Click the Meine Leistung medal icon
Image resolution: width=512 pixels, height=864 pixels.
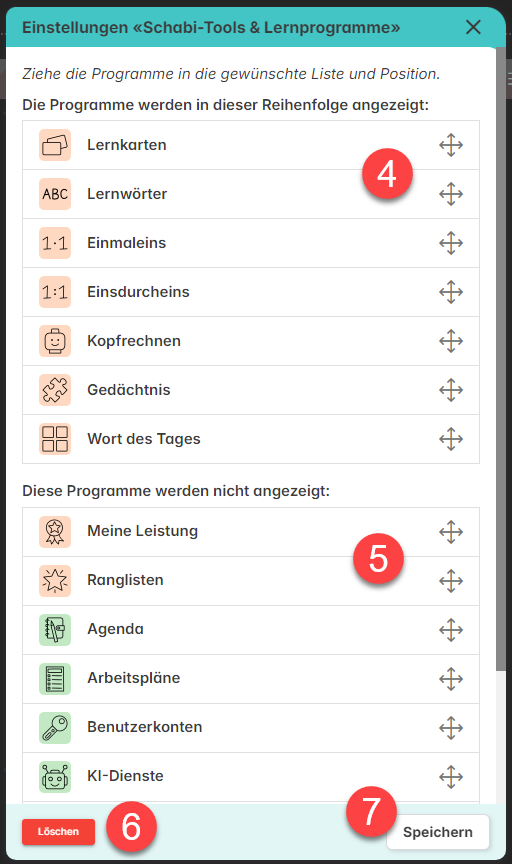click(x=55, y=532)
